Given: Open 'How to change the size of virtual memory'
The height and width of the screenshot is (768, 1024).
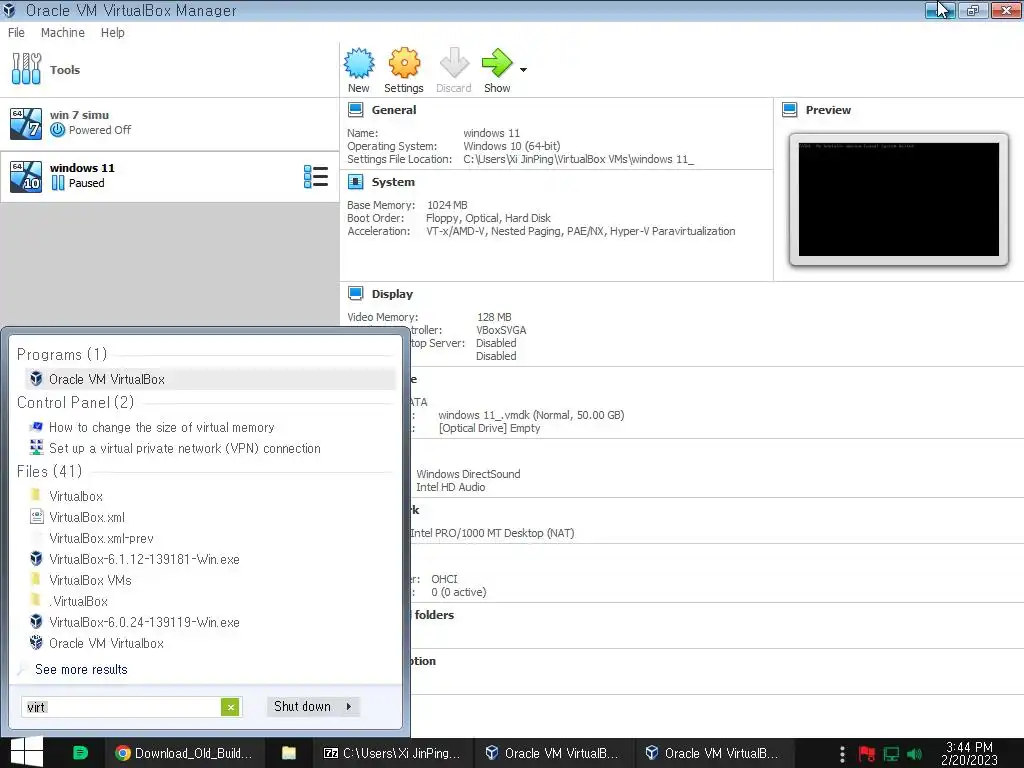Looking at the screenshot, I should (x=161, y=427).
